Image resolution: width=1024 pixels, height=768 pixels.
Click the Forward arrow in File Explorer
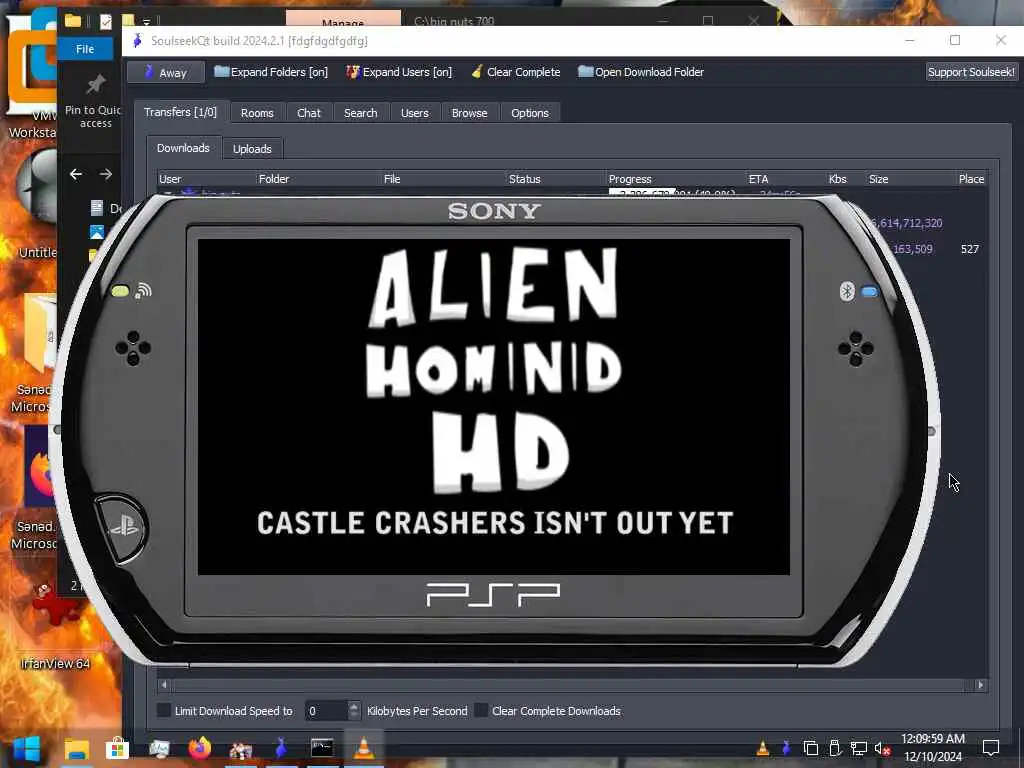[x=106, y=174]
